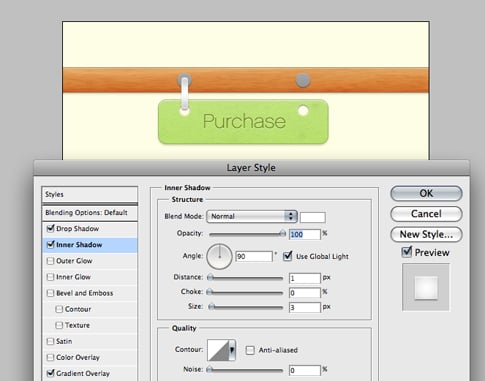Click the inner shadow color swatch
Viewport: 485px width, 381px height.
[x=313, y=217]
